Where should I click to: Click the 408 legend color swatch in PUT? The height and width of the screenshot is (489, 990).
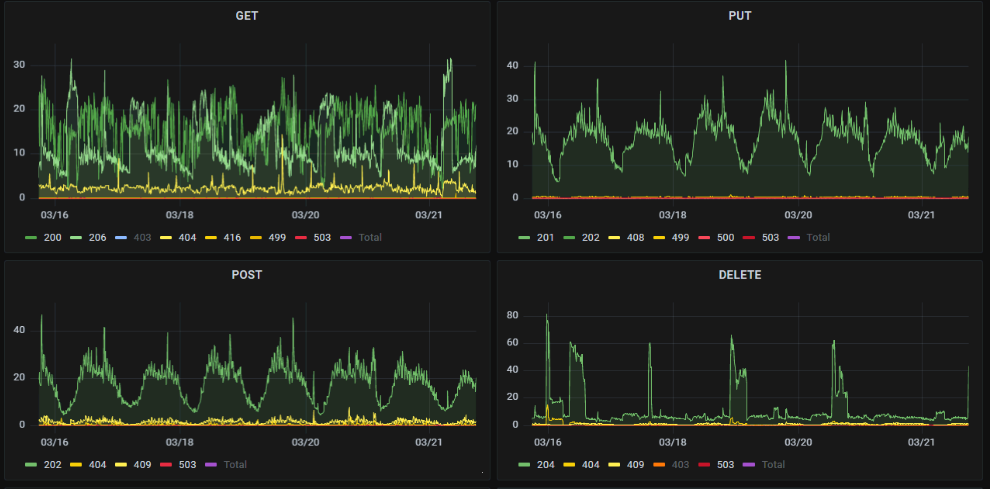615,238
